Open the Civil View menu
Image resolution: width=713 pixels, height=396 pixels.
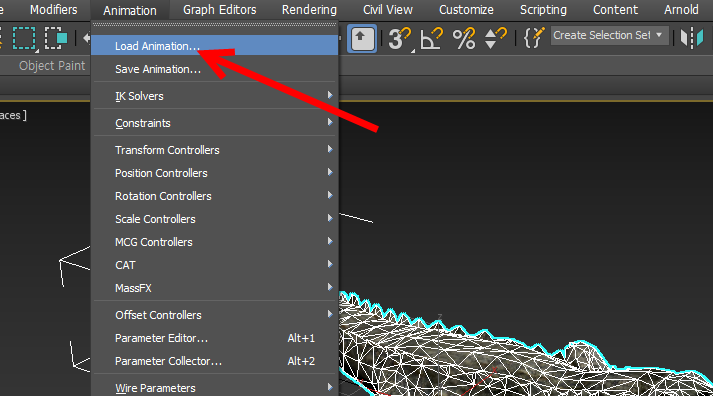pyautogui.click(x=388, y=10)
